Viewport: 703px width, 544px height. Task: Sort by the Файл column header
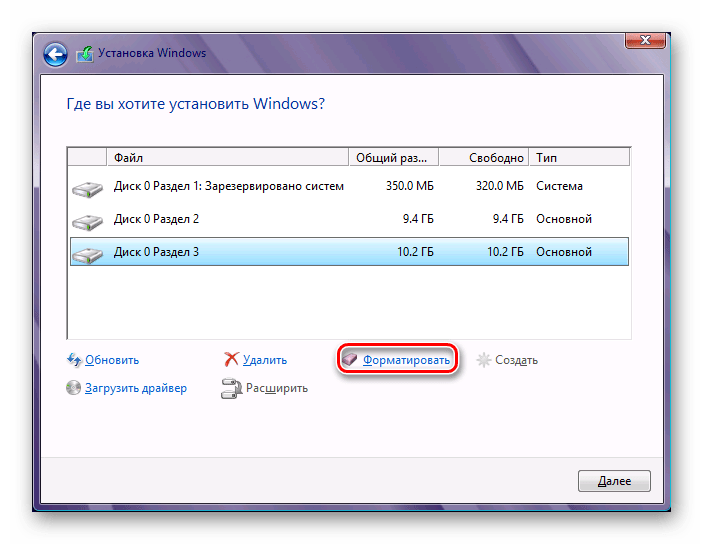(x=228, y=157)
